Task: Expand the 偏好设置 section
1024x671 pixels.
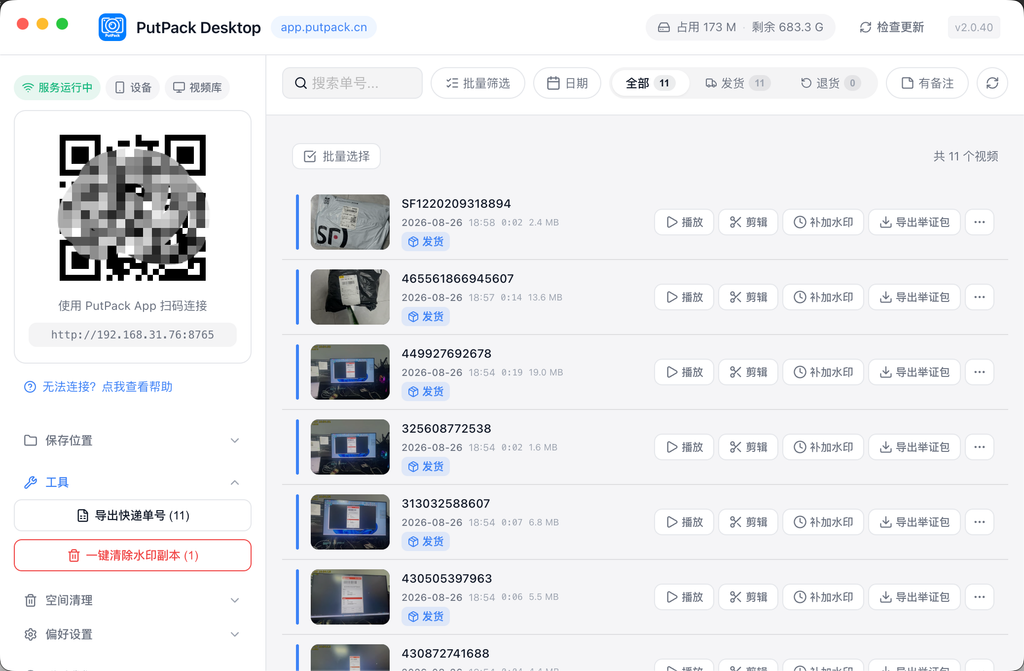Action: [133, 634]
